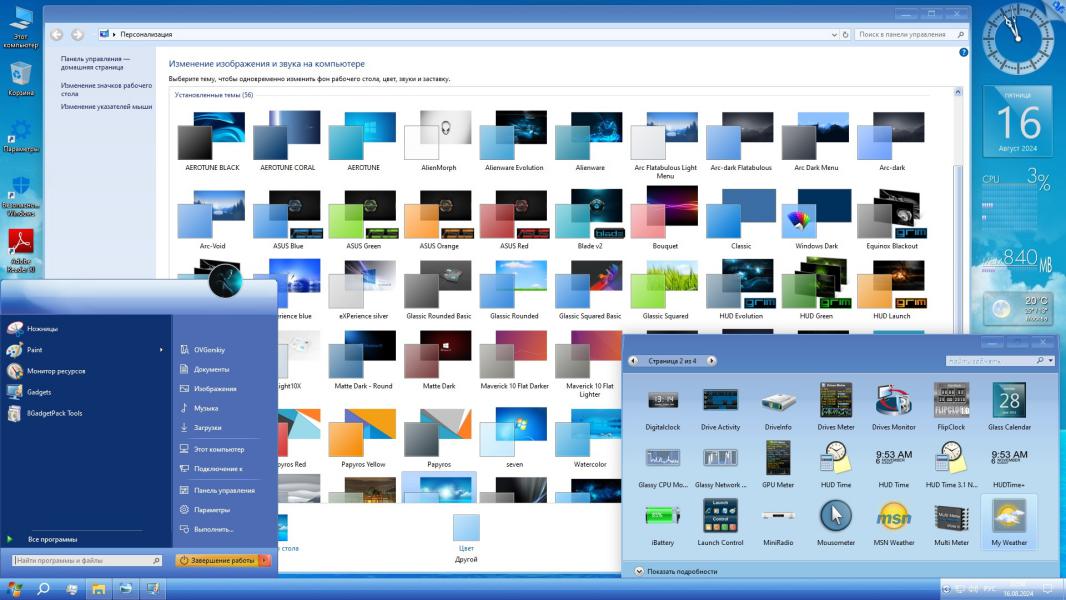
Task: Open Adobe Reader XI desktop icon
Action: pos(21,251)
